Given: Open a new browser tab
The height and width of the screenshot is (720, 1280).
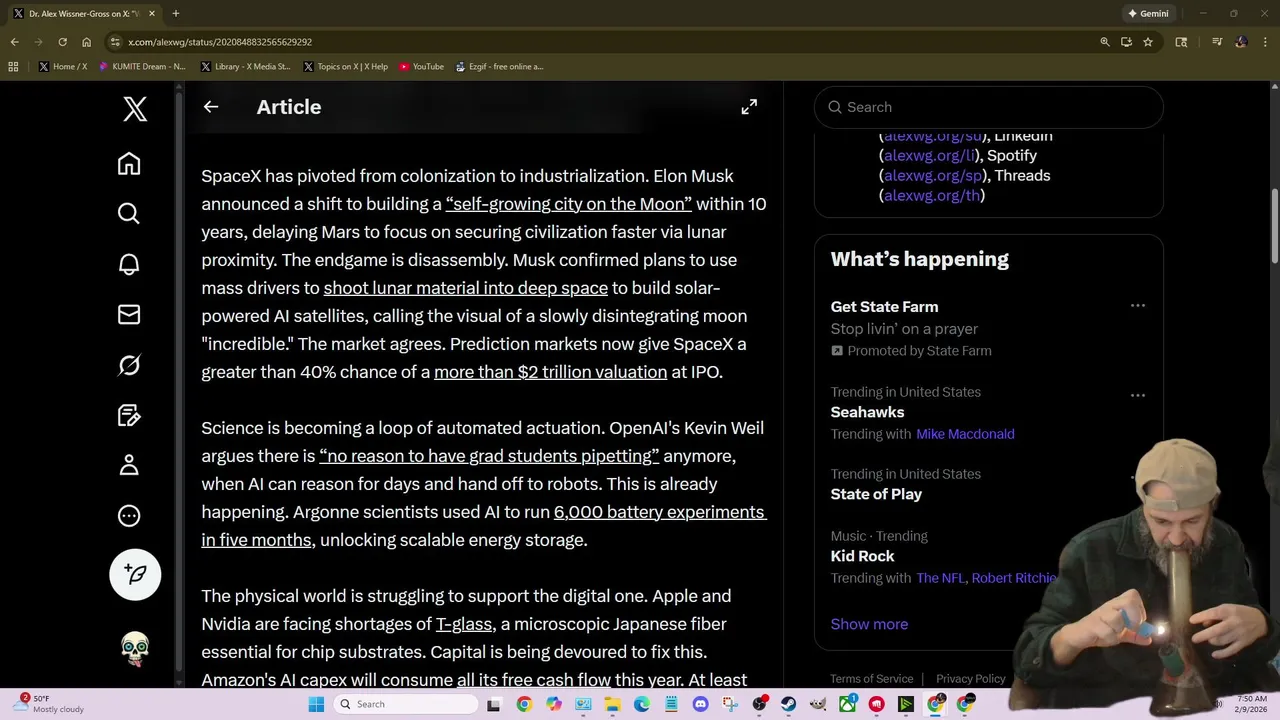Looking at the screenshot, I should (x=175, y=14).
